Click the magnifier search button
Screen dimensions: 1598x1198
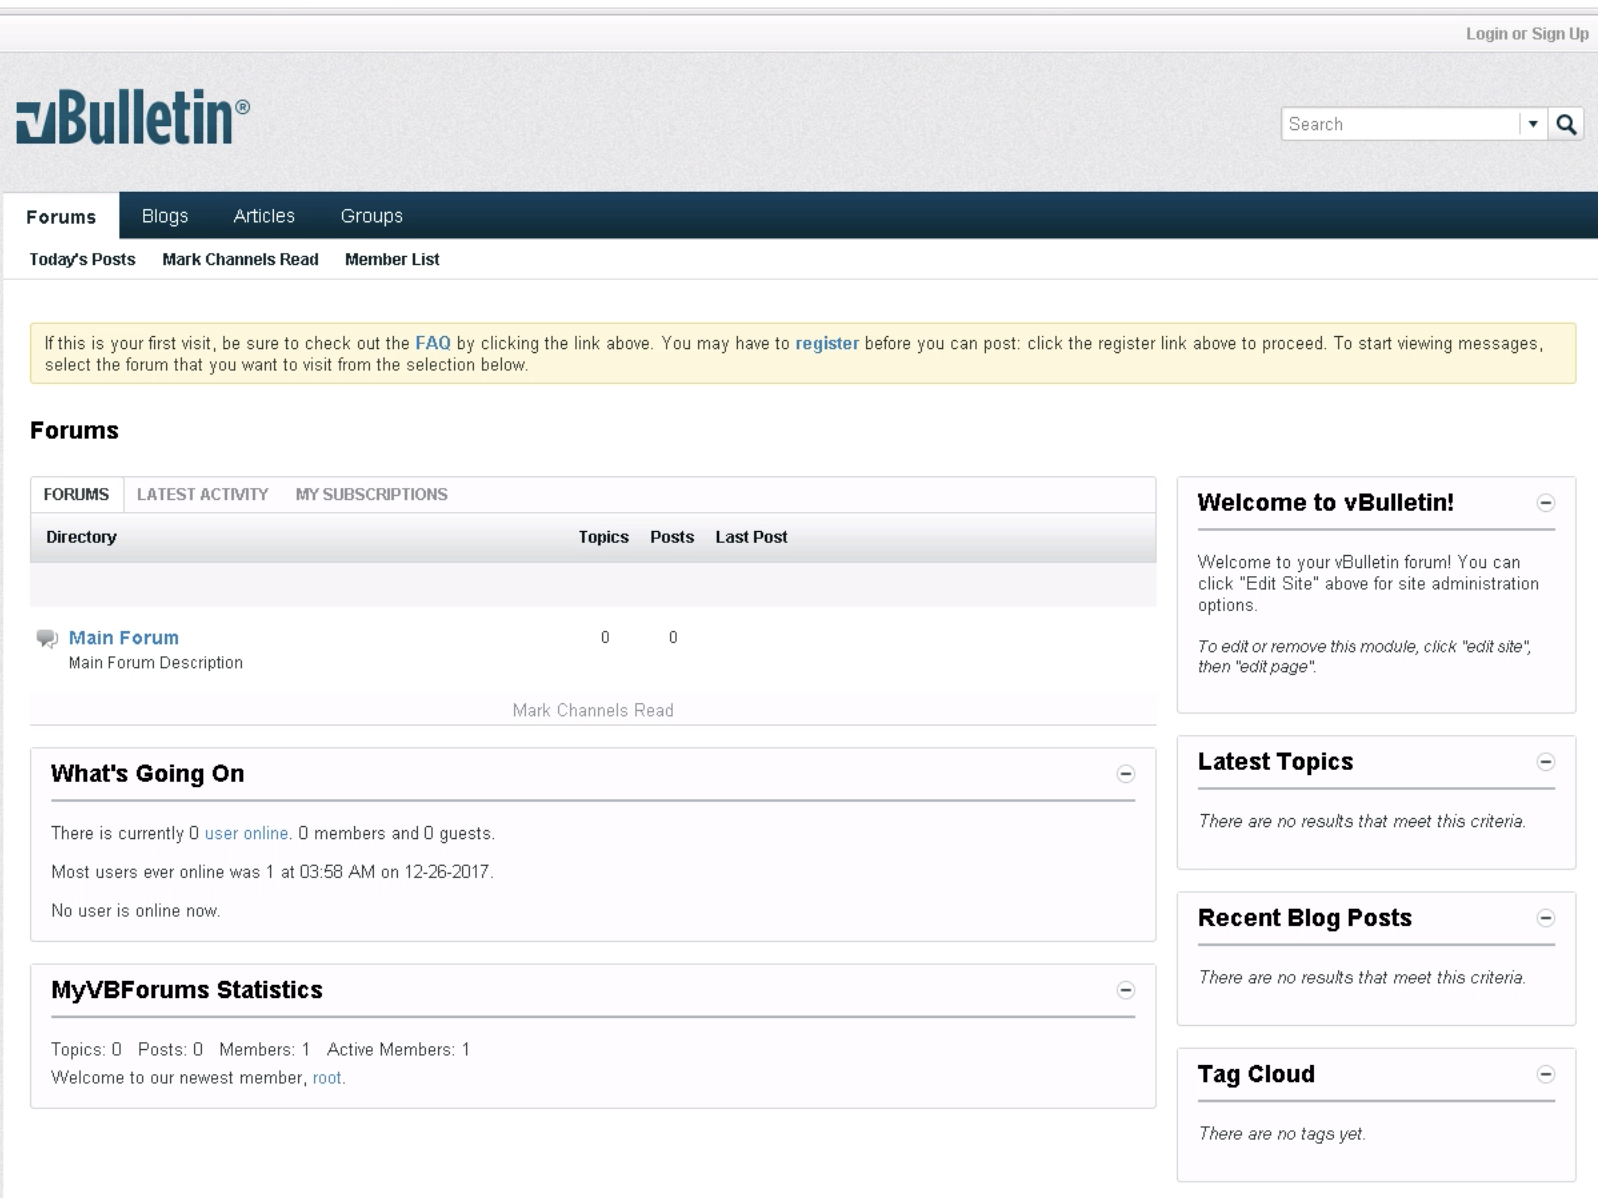(1566, 124)
